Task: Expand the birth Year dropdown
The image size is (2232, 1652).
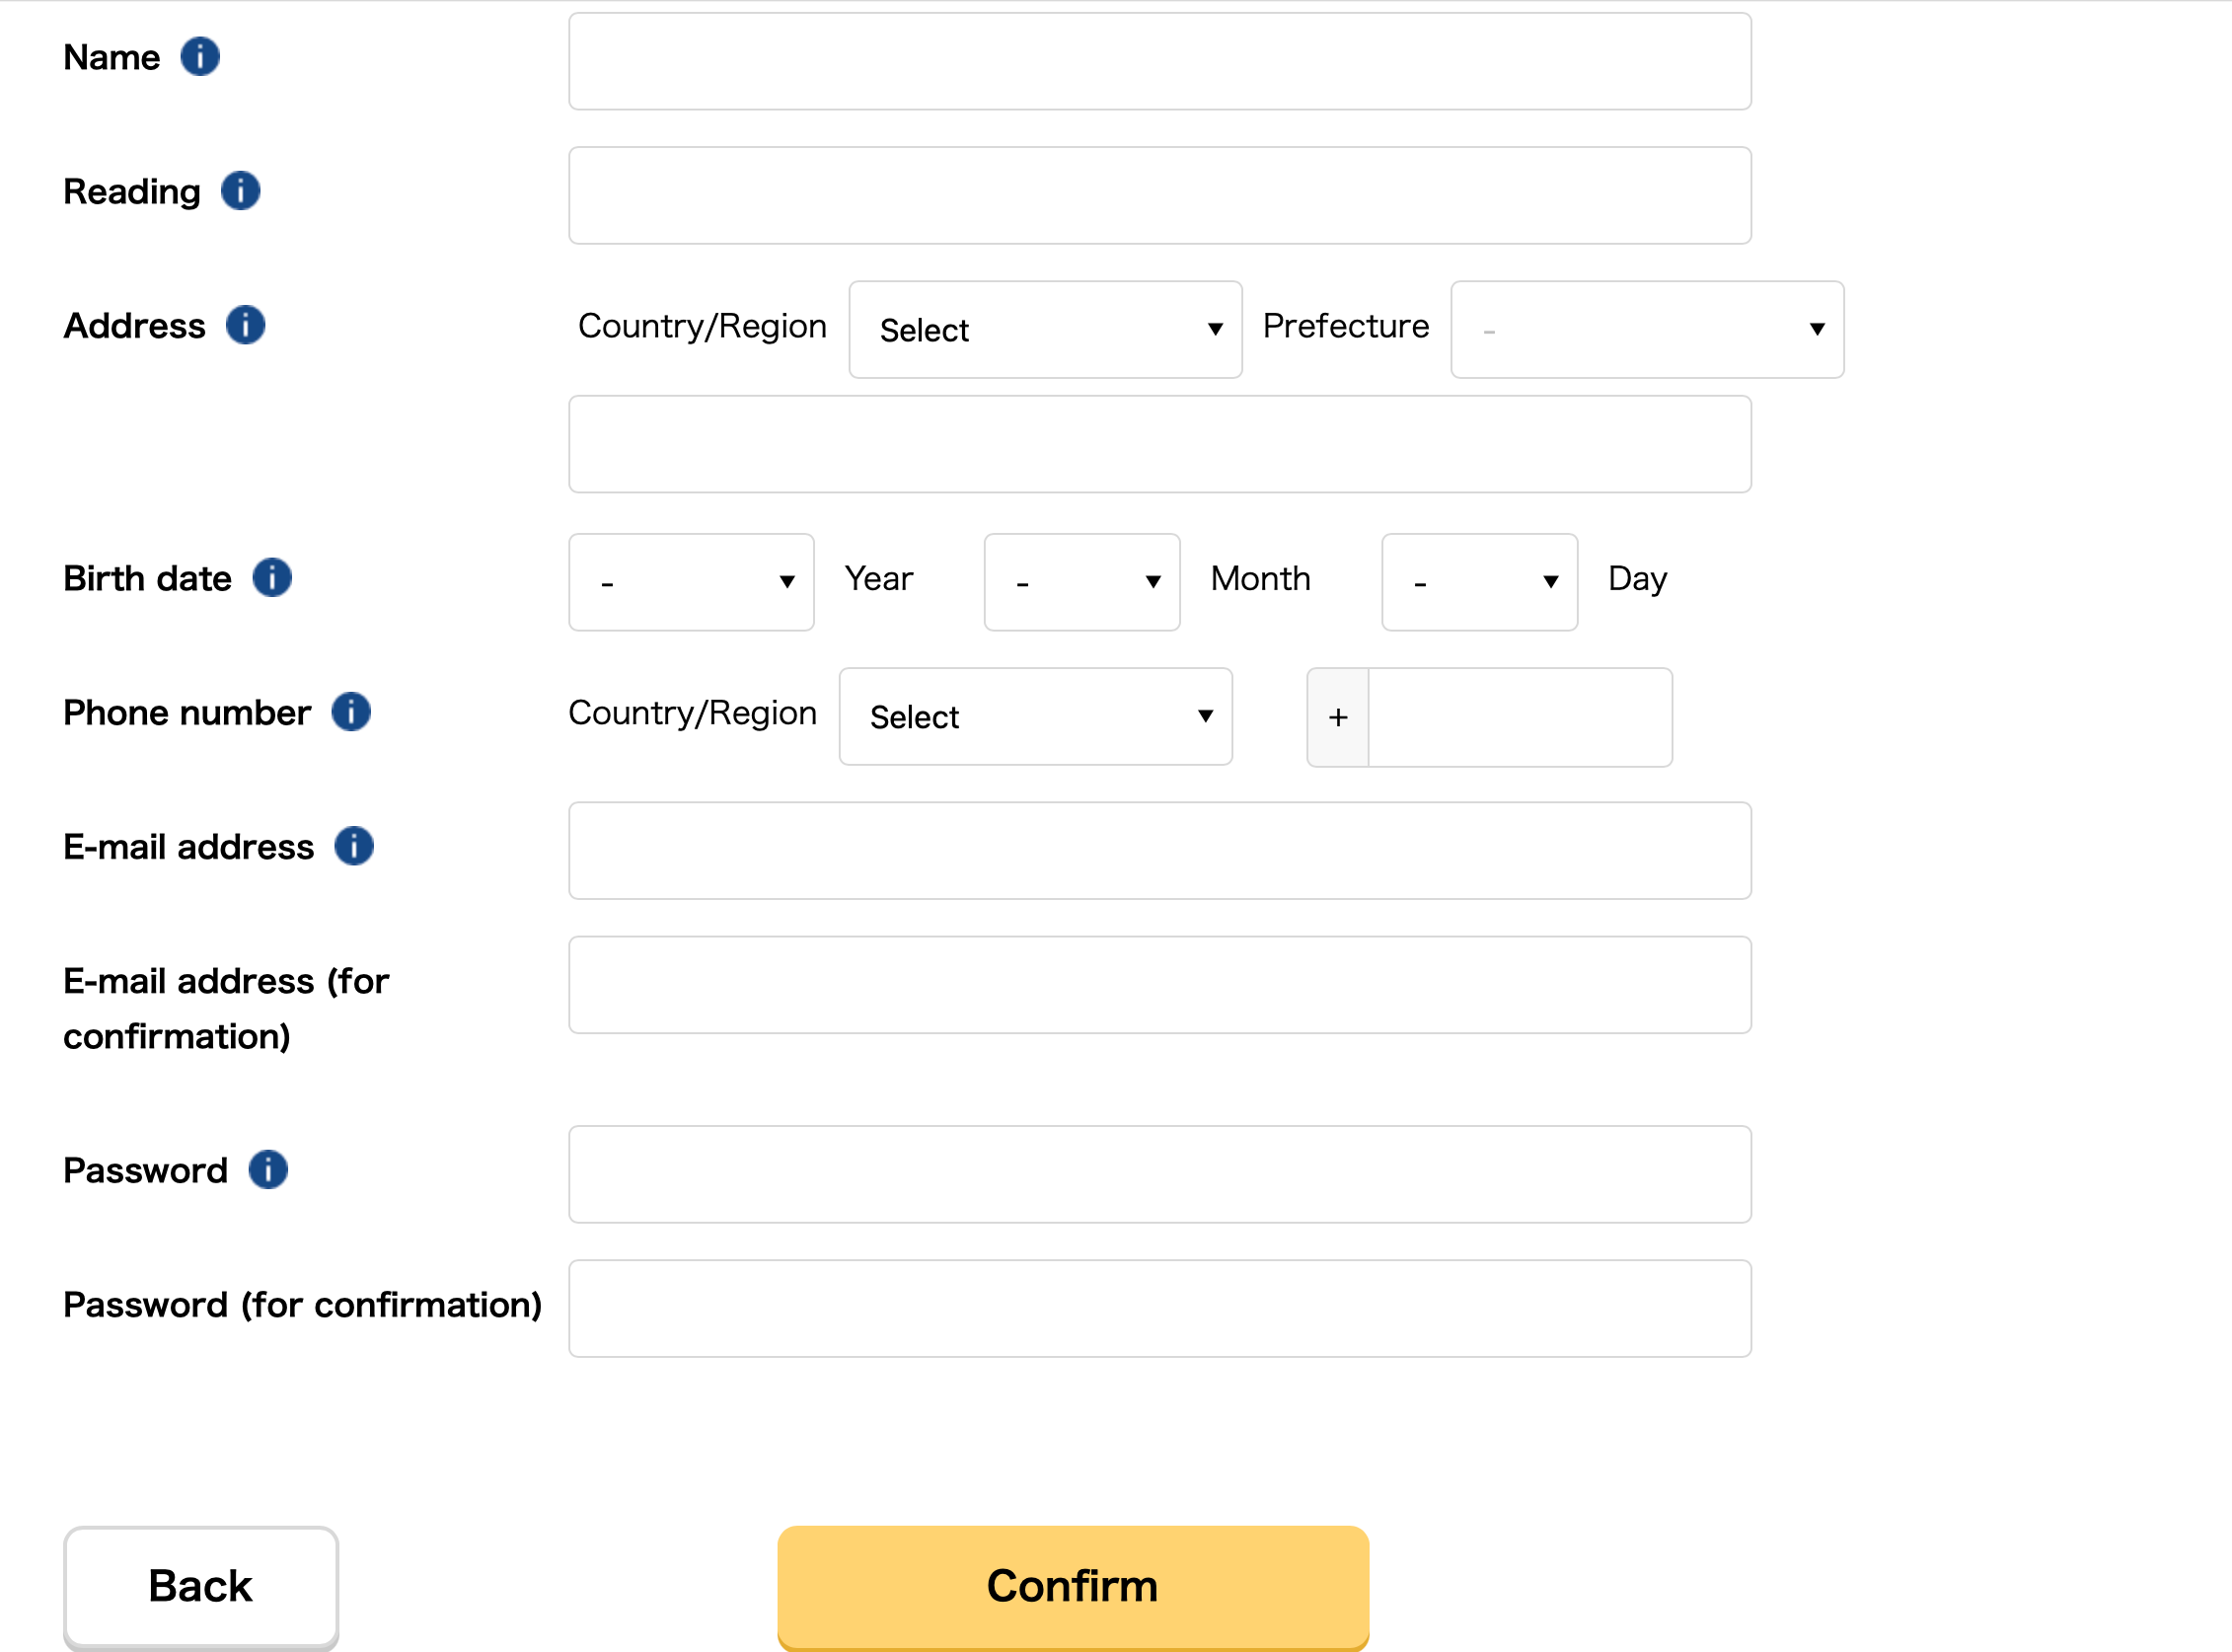Action: click(x=691, y=582)
